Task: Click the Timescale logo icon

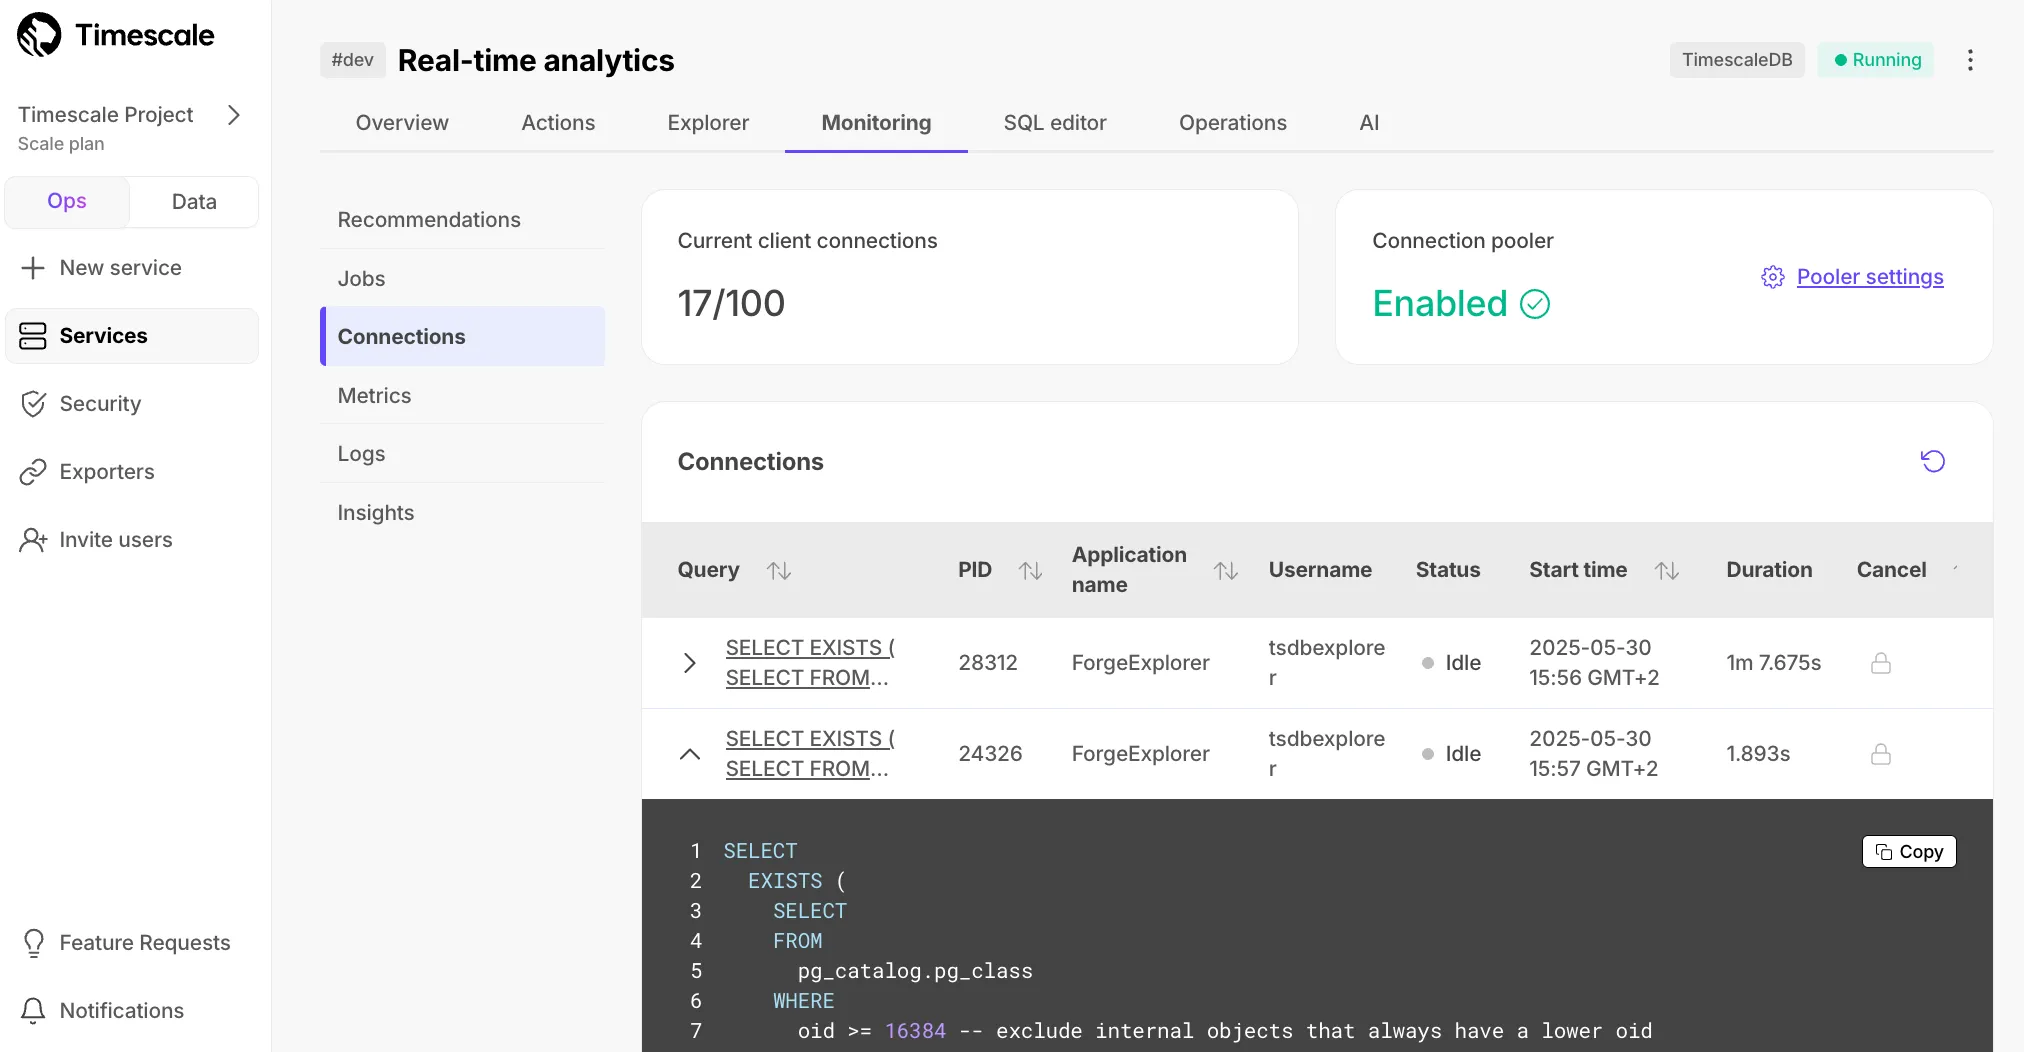Action: tap(39, 35)
